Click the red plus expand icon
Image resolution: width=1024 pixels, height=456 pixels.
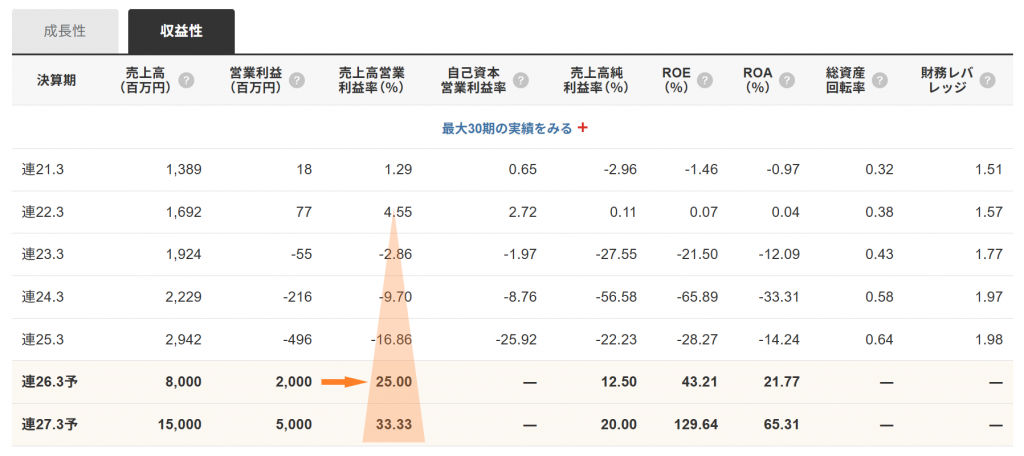pyautogui.click(x=583, y=128)
